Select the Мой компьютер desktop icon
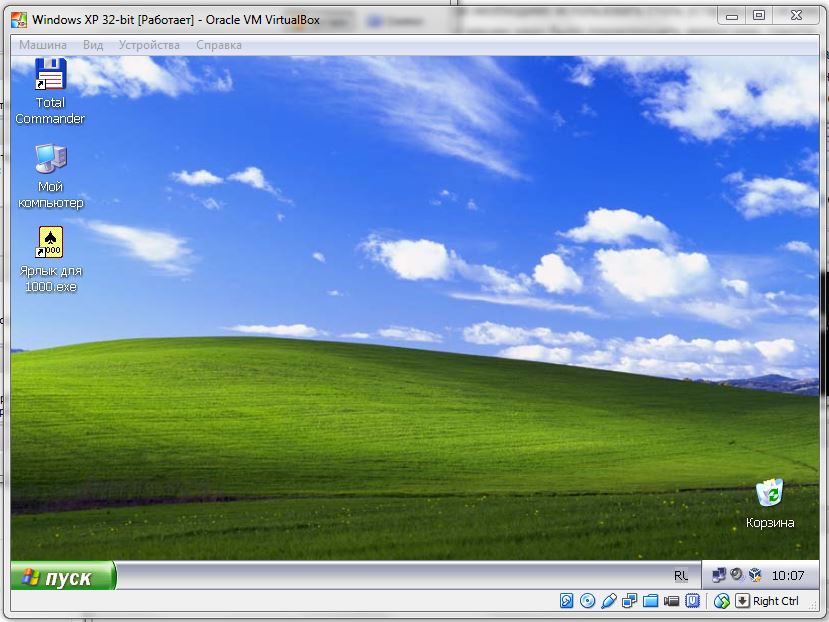Image resolution: width=829 pixels, height=622 pixels. click(51, 176)
